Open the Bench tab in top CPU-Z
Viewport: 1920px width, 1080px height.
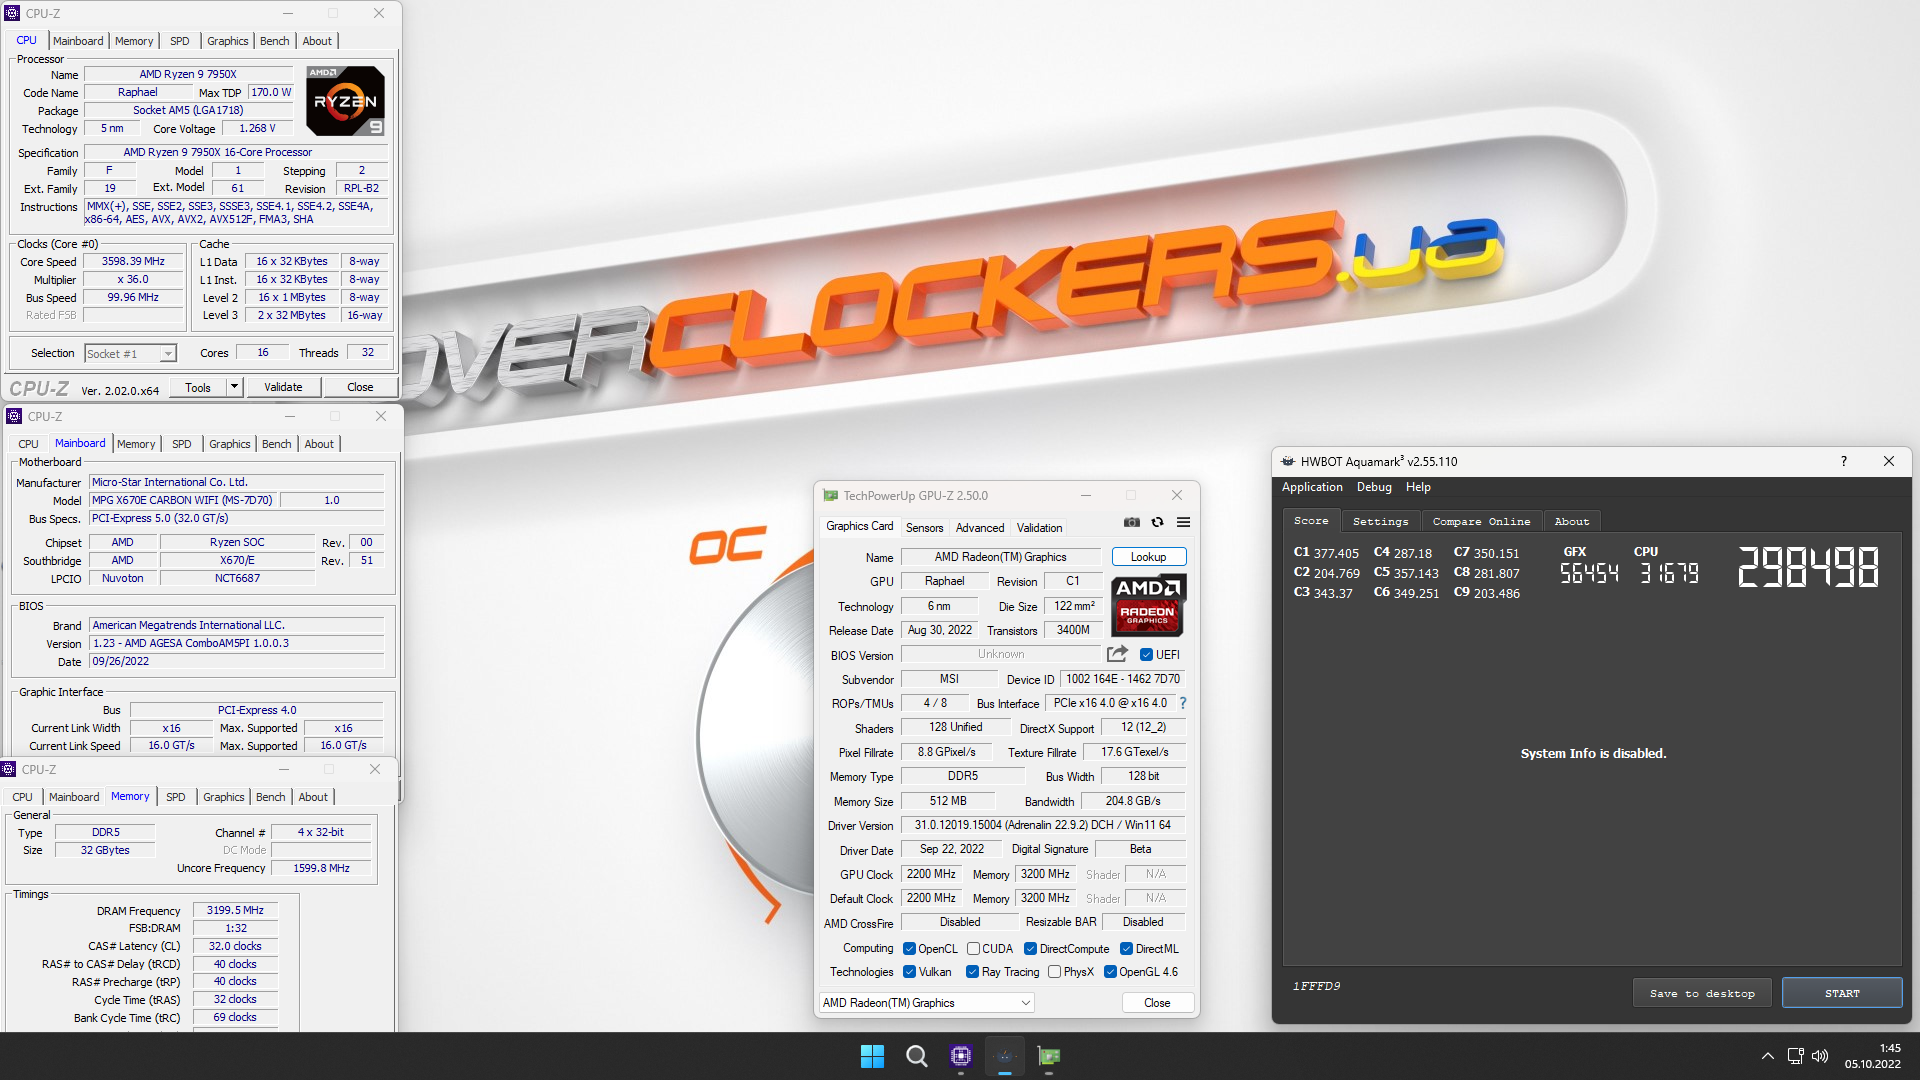(x=274, y=41)
